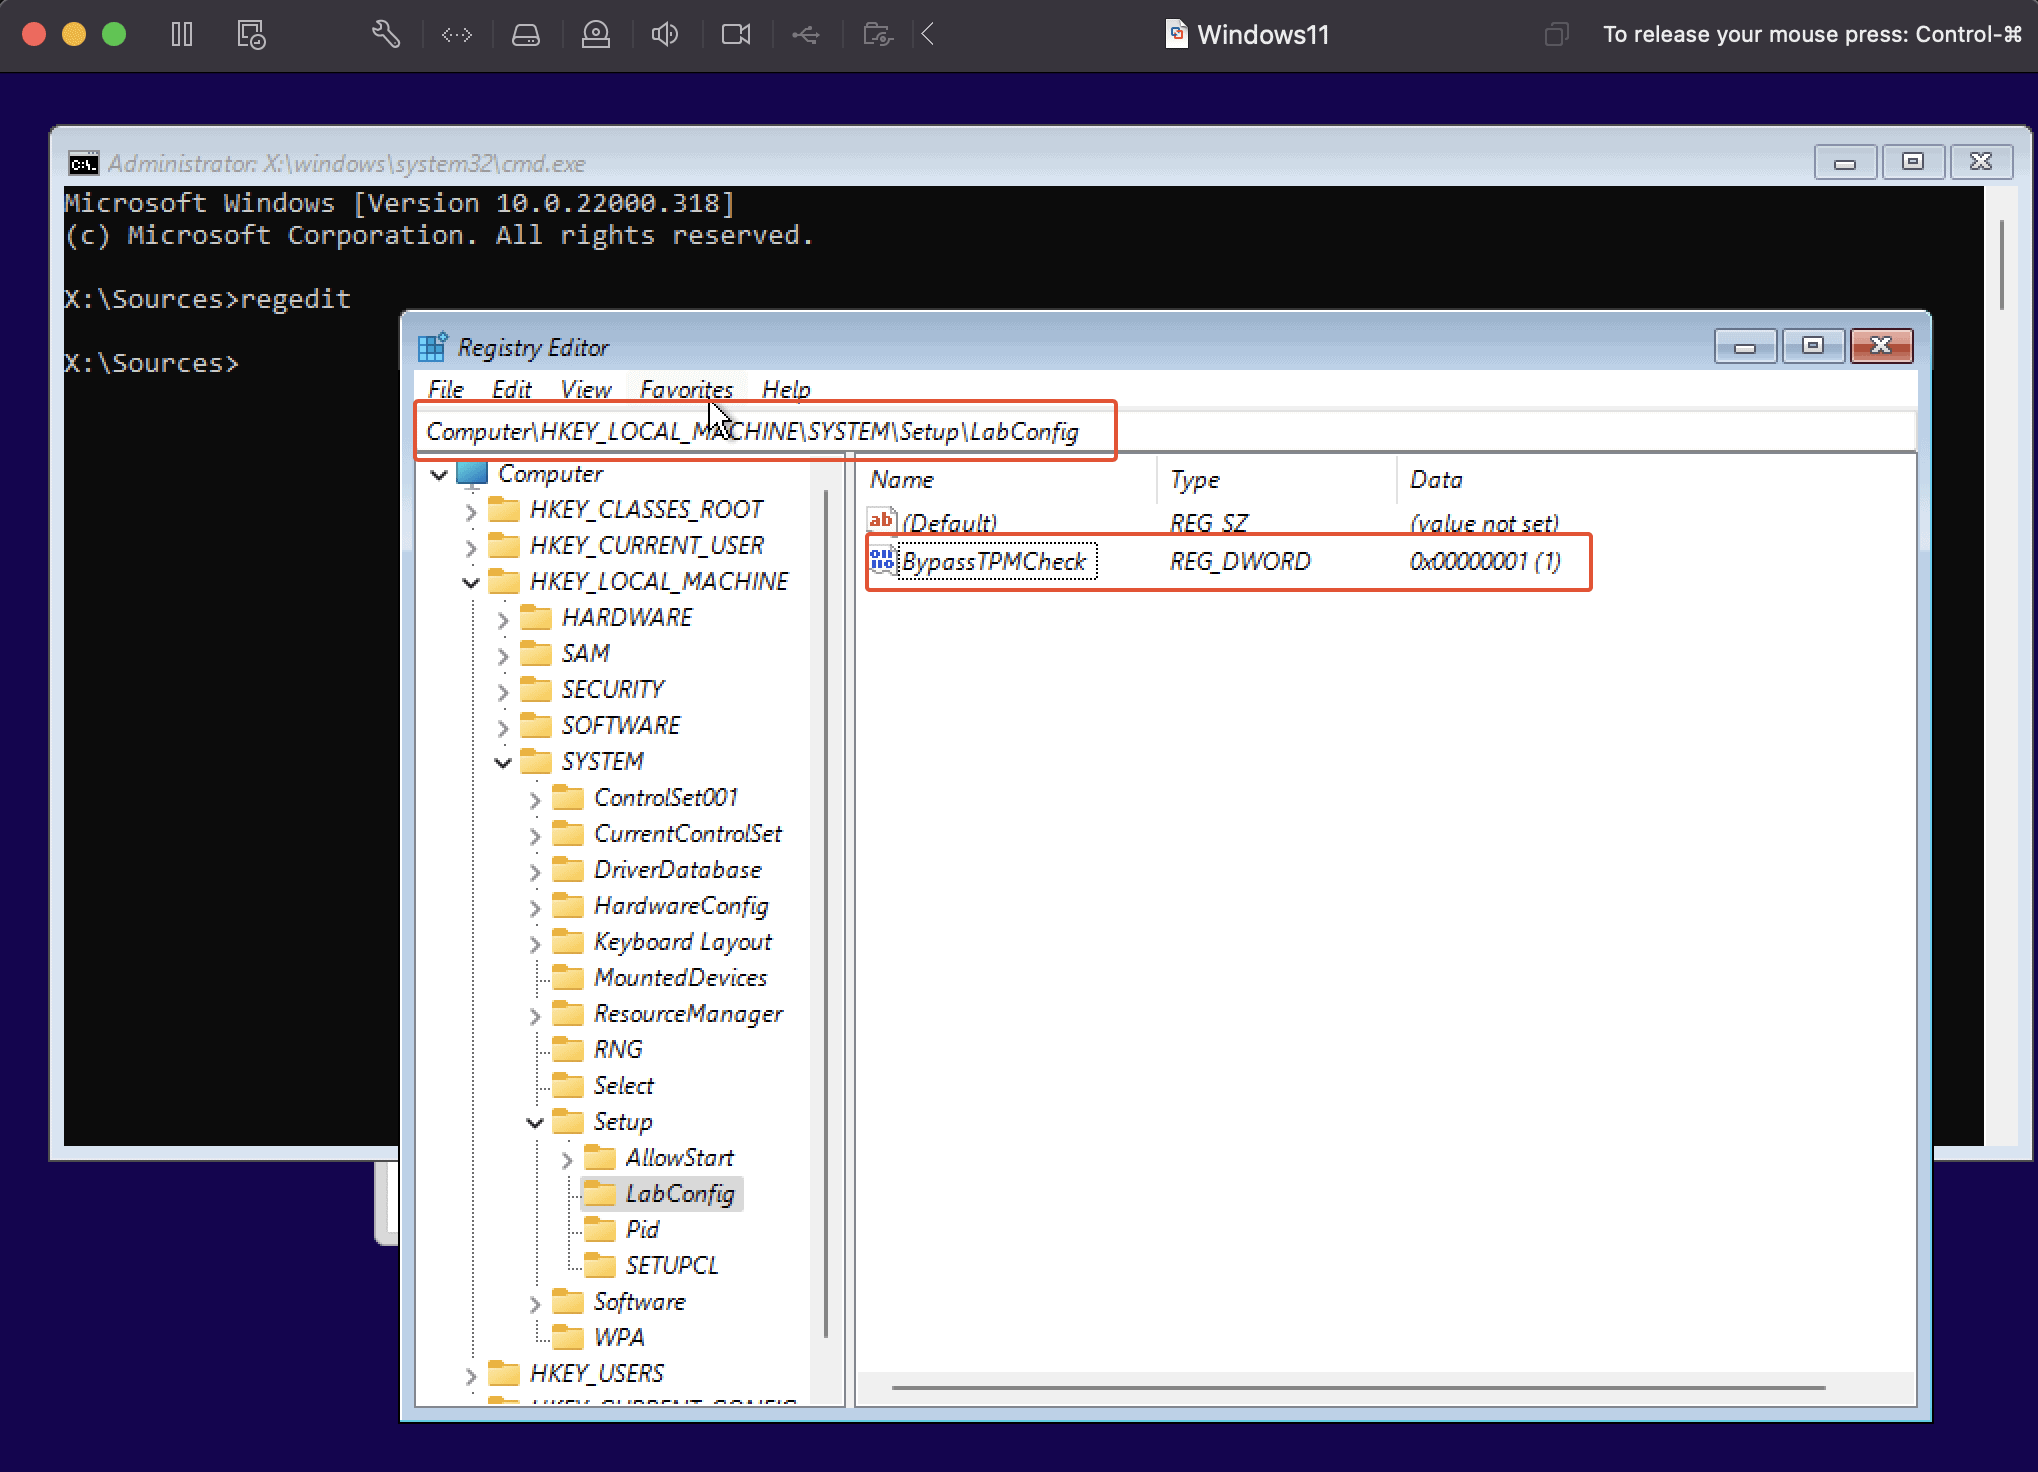Open the File menu in Registry Editor

(x=445, y=389)
